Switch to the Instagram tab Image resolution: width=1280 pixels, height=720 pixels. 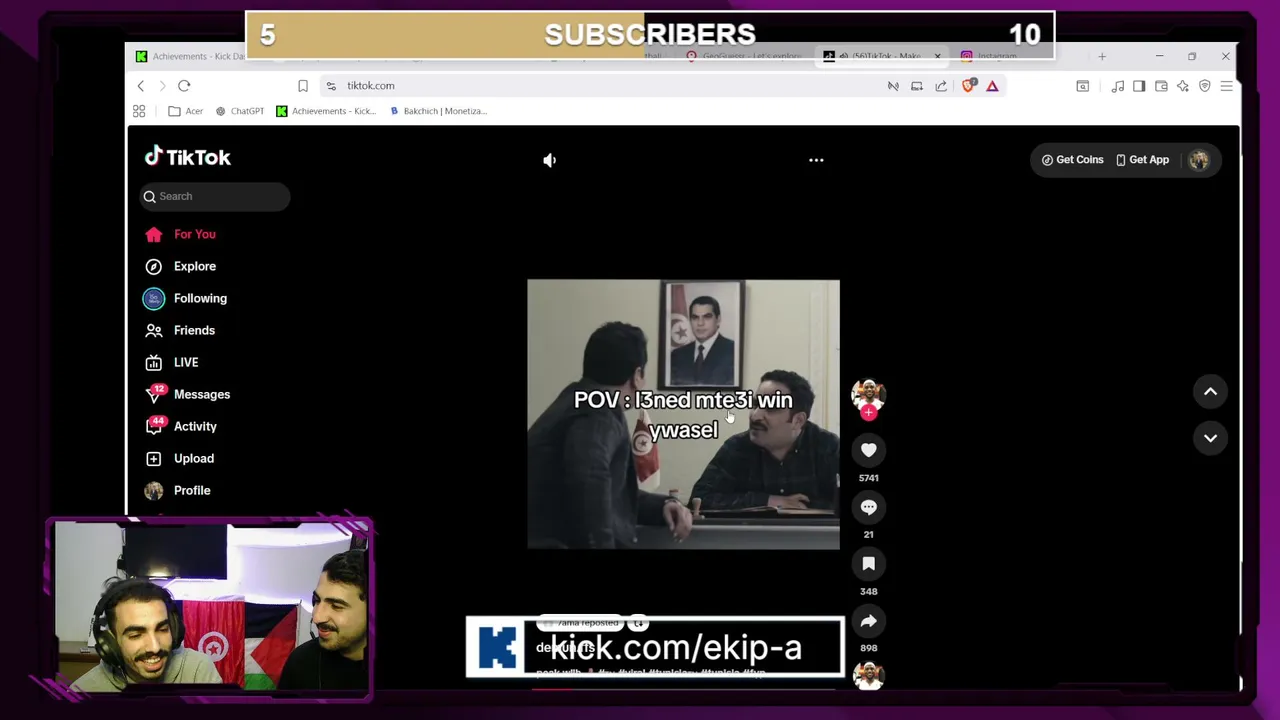click(x=990, y=56)
